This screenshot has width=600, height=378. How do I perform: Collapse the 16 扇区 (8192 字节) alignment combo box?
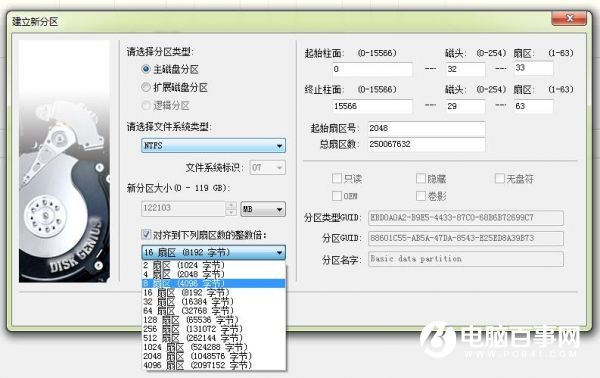[x=214, y=253]
